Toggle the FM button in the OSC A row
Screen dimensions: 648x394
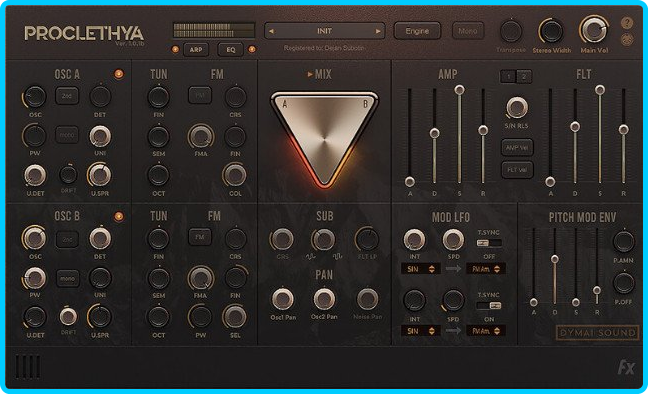(200, 96)
